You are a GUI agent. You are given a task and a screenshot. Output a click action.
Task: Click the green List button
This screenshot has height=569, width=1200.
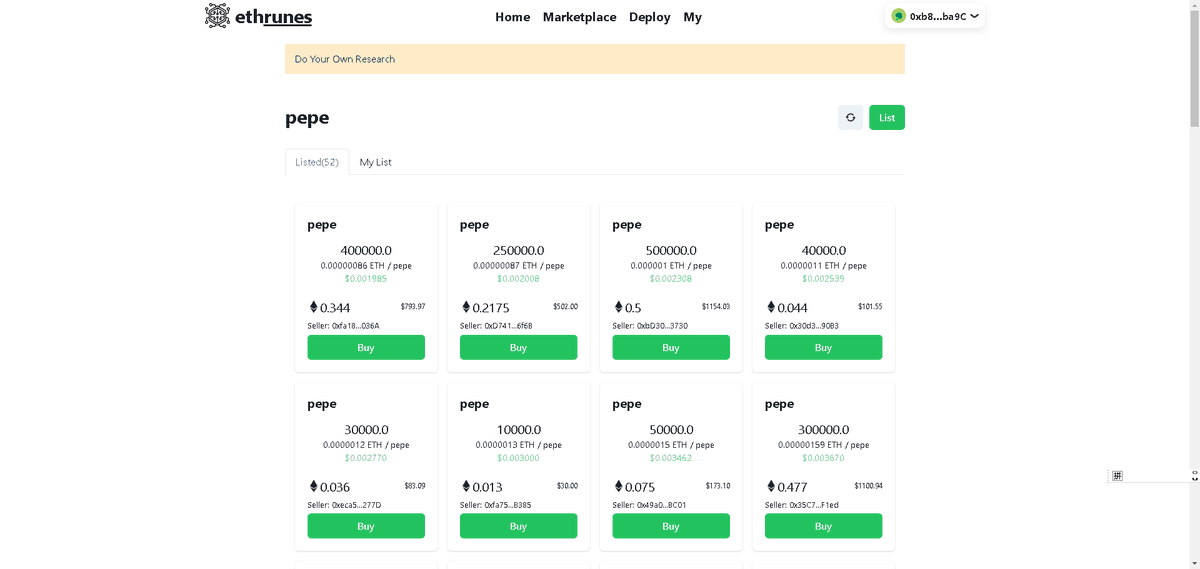tap(887, 118)
